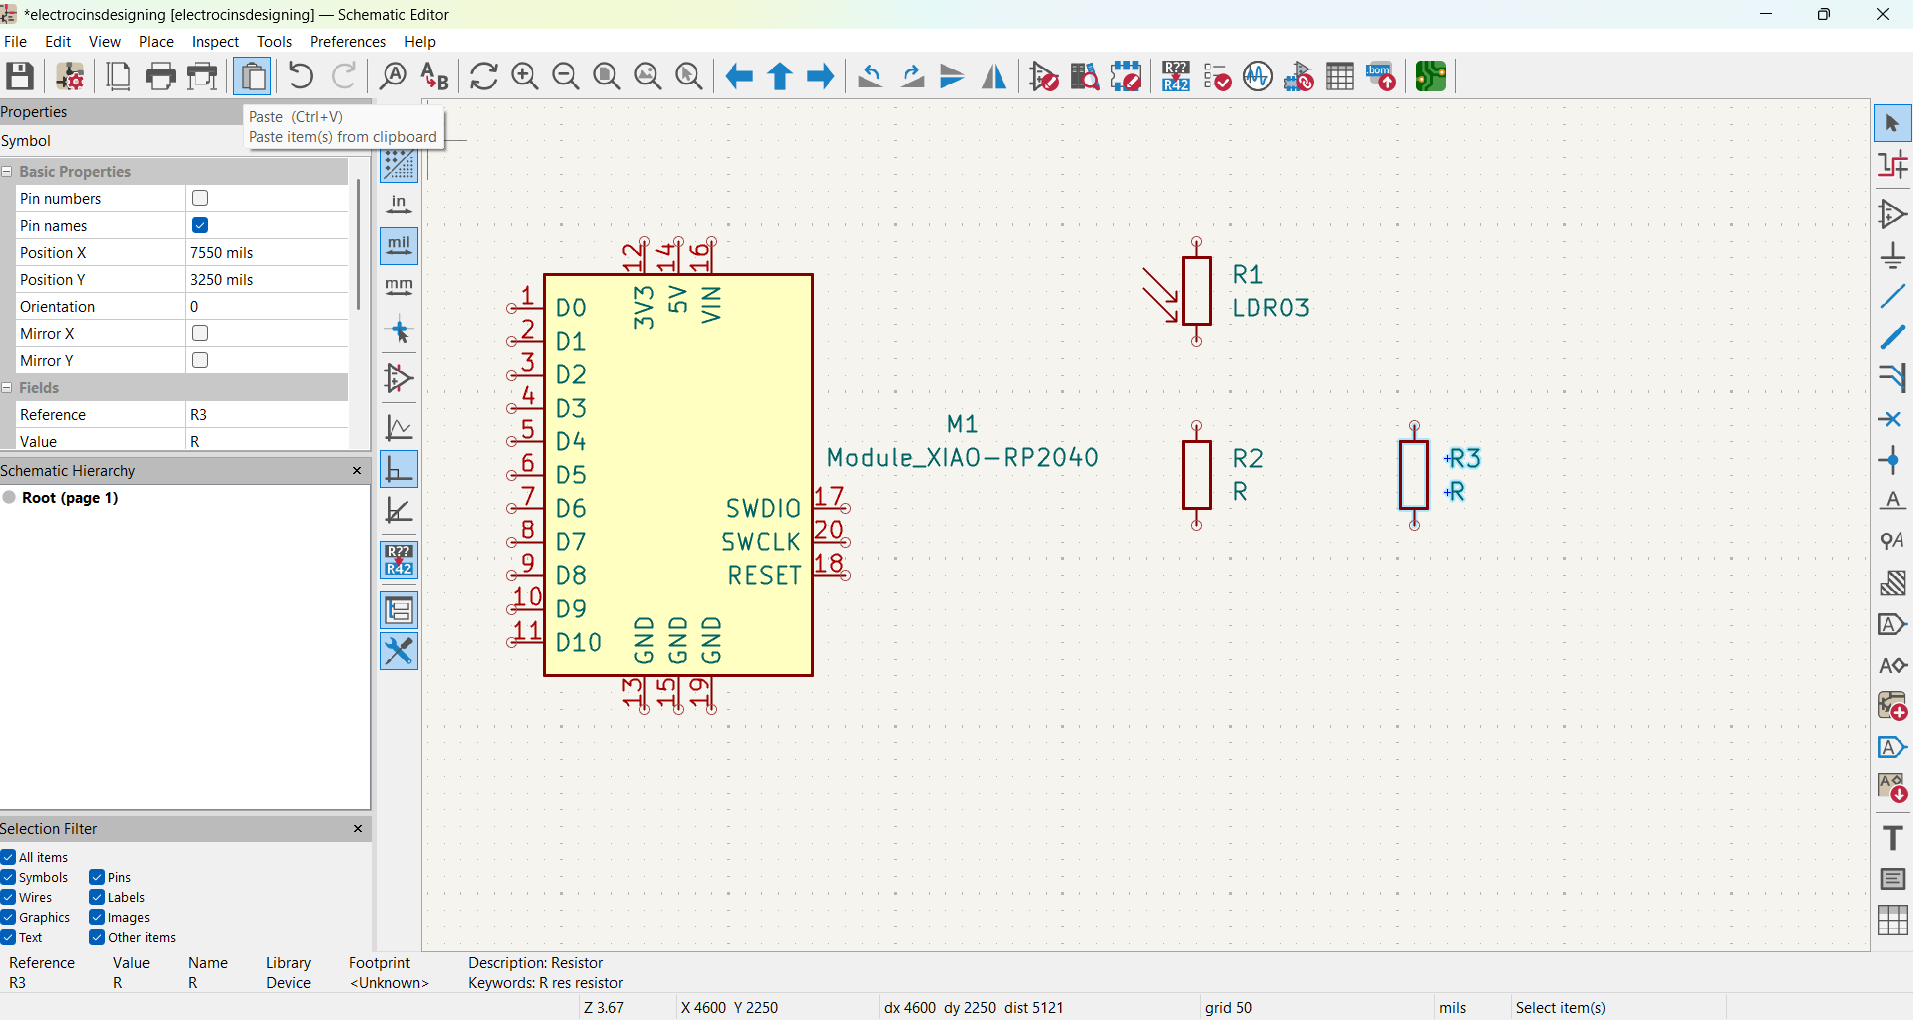Generate bill of materials

[x=1381, y=76]
